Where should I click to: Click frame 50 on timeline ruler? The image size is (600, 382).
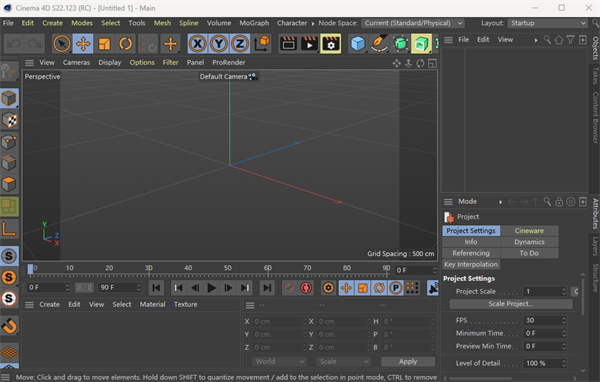click(x=228, y=268)
